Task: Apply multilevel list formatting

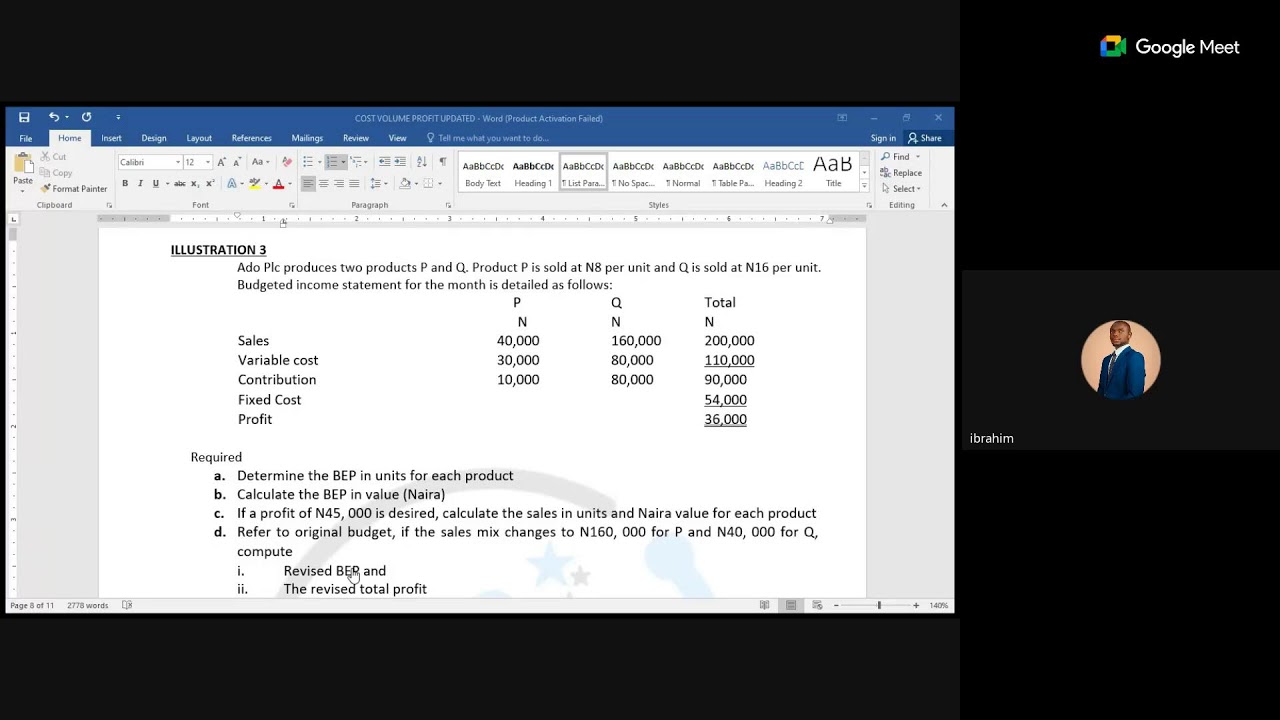Action: (x=356, y=162)
